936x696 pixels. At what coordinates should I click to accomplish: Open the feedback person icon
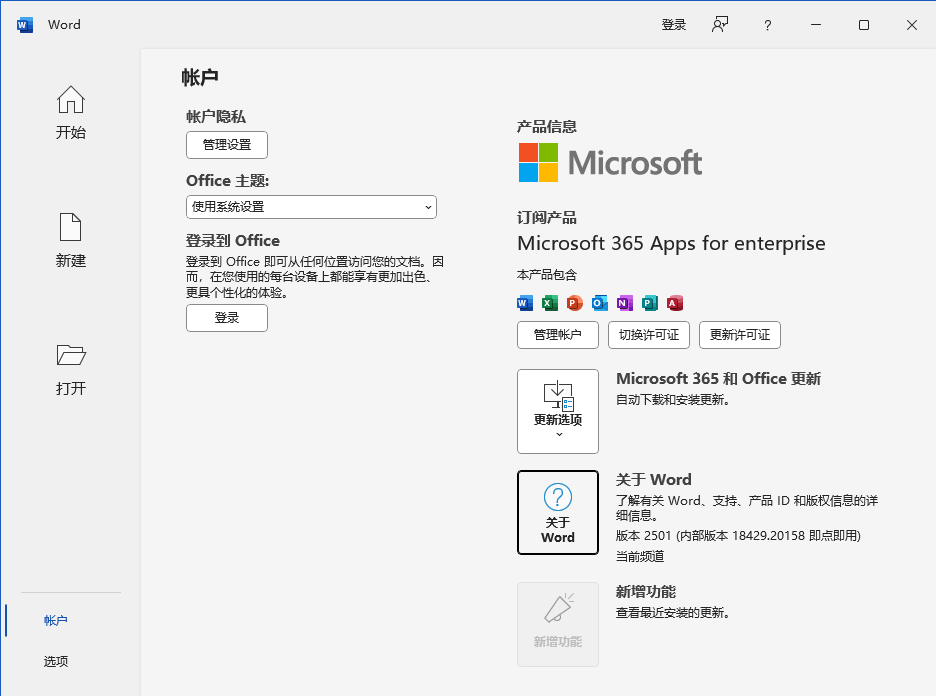click(x=720, y=24)
